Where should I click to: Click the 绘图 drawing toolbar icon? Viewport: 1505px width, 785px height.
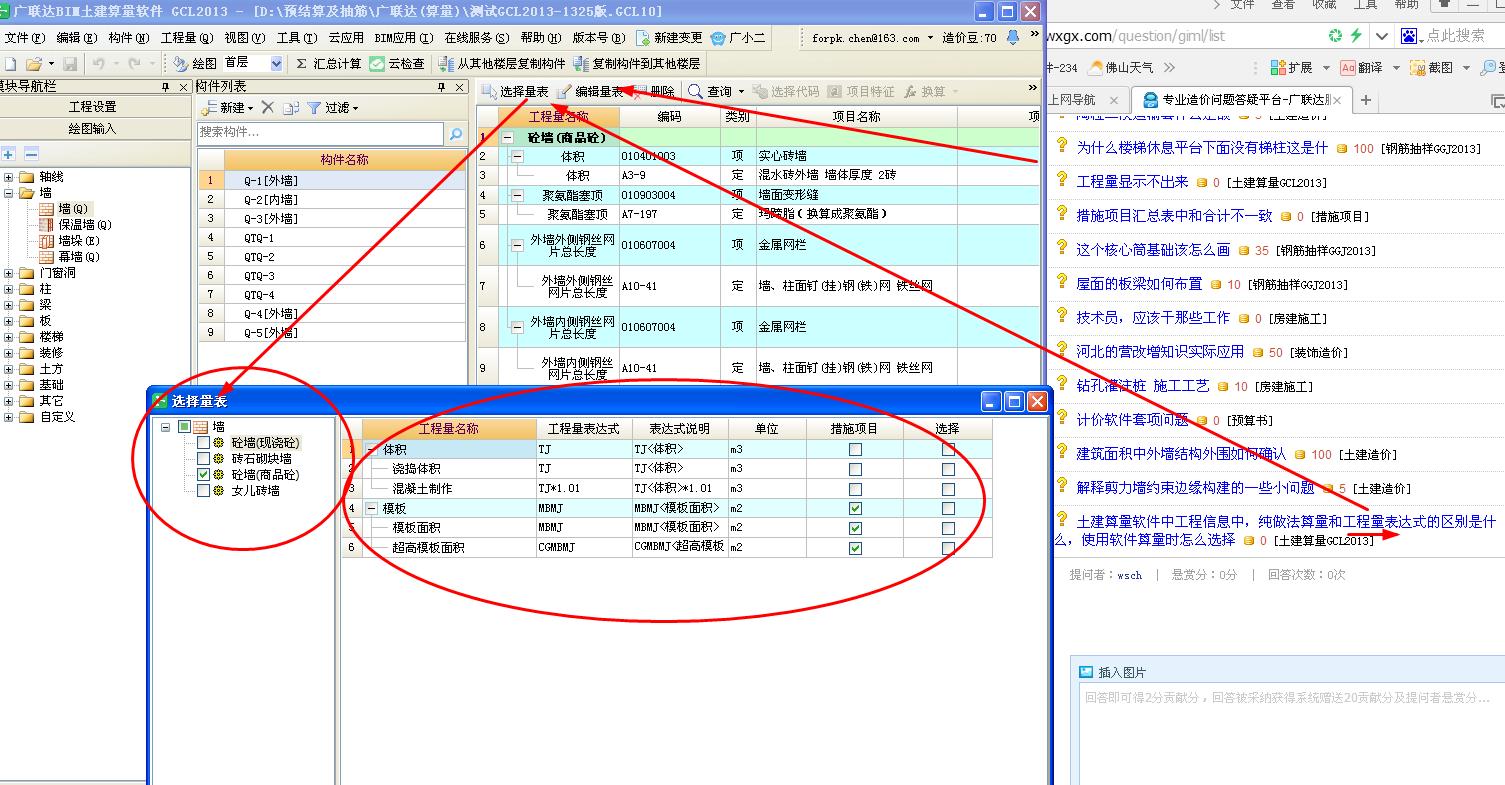pyautogui.click(x=180, y=63)
